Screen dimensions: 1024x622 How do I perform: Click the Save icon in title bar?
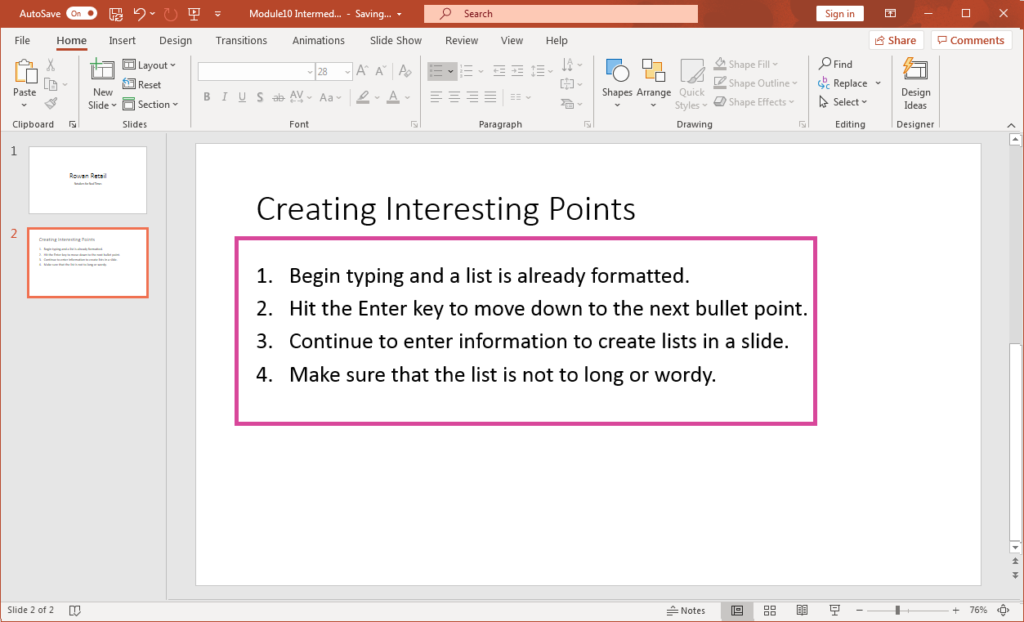(116, 14)
